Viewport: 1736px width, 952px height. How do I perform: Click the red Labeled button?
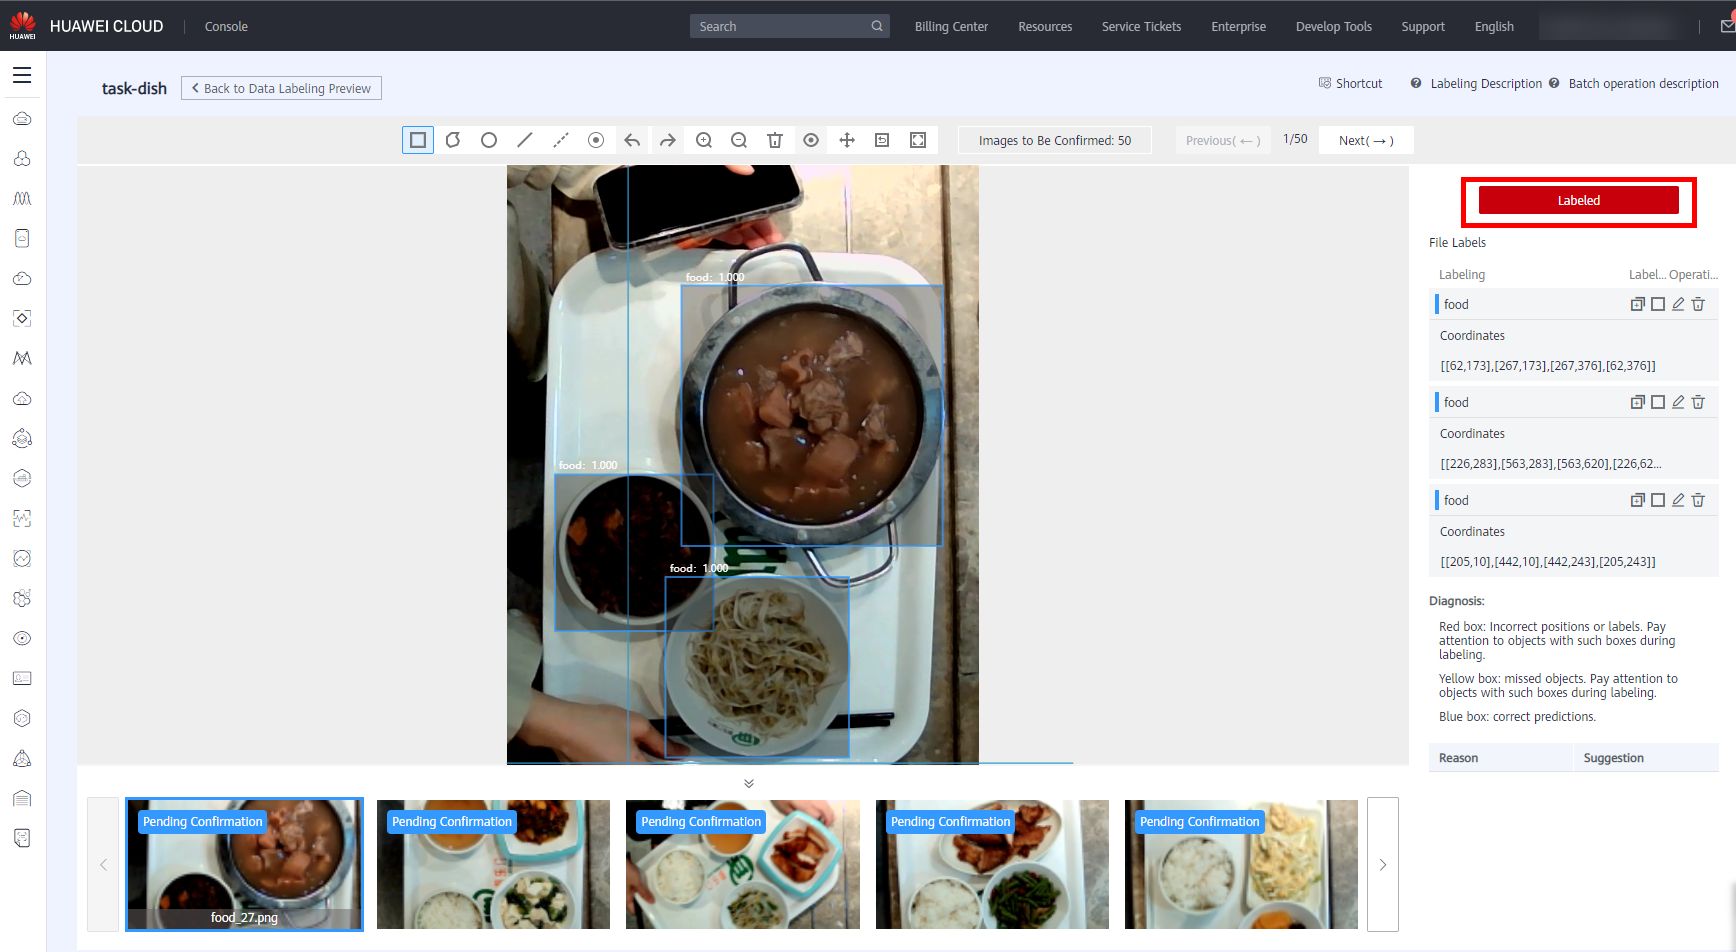1578,200
